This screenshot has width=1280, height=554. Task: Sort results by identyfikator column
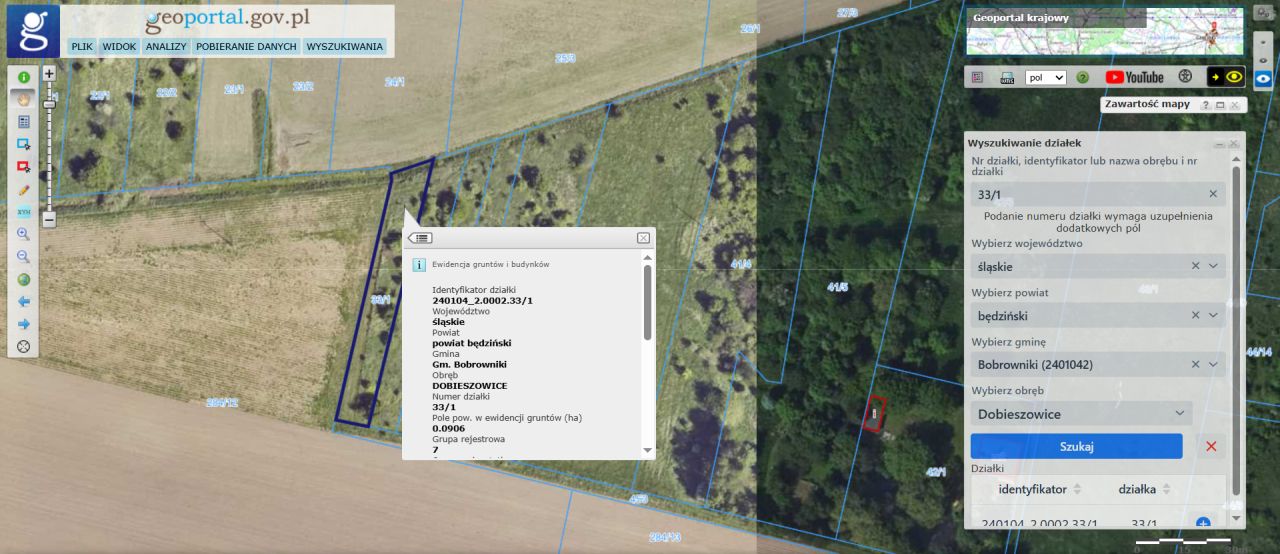pos(1040,489)
